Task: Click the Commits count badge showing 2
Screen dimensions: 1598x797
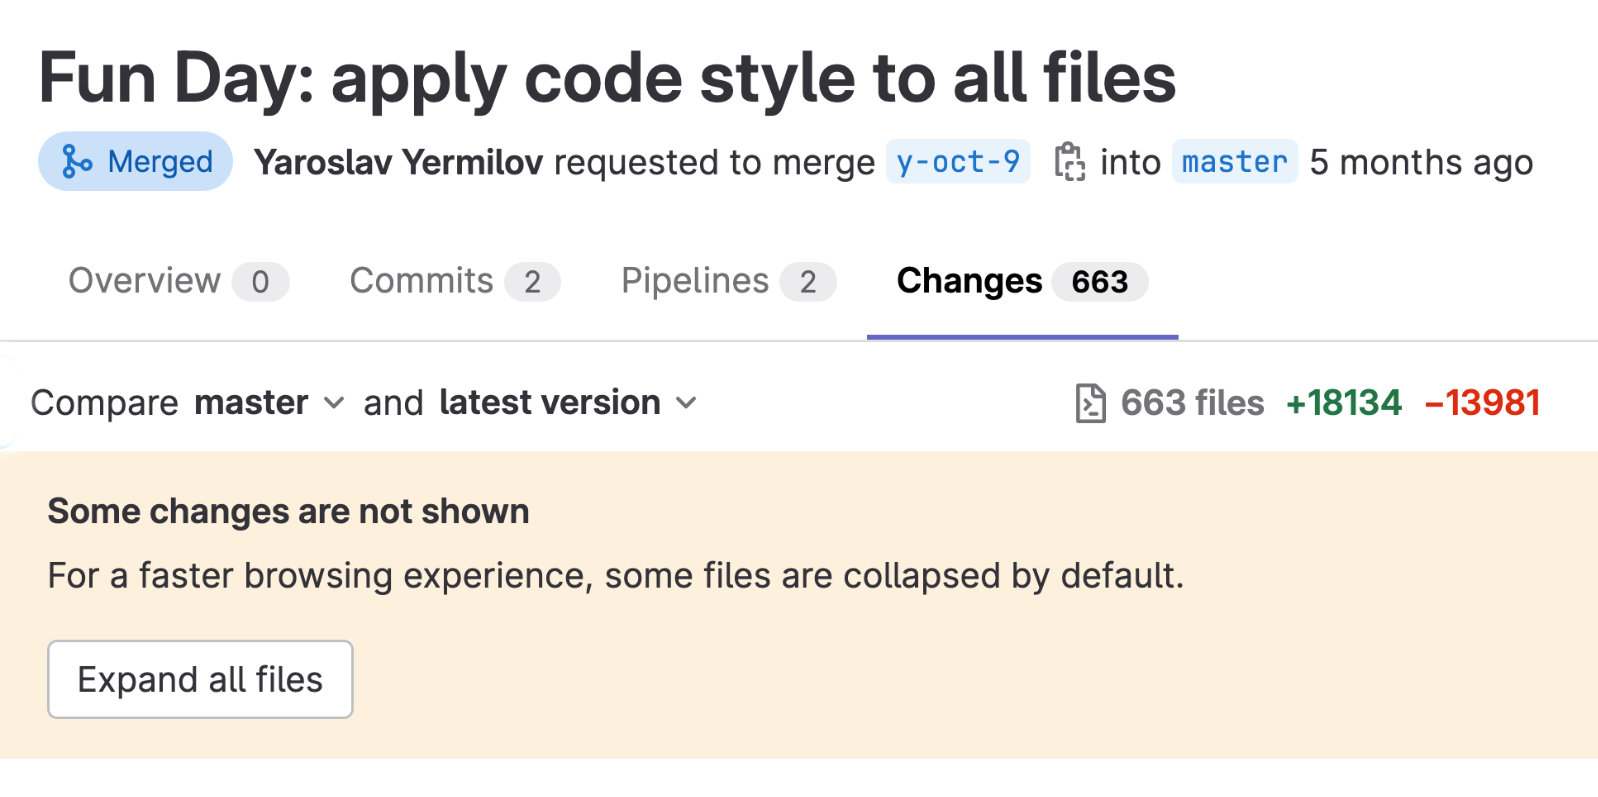Action: pyautogui.click(x=532, y=282)
